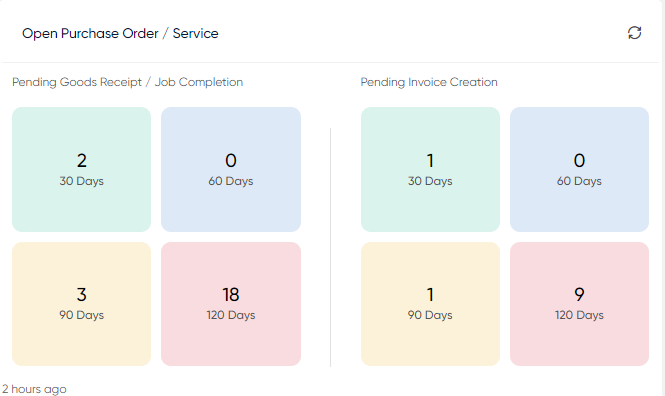Viewport: 665px width, 396px height.
Task: Open the 90 Days tile under Pending Invoice Creation
Action: [x=430, y=304]
